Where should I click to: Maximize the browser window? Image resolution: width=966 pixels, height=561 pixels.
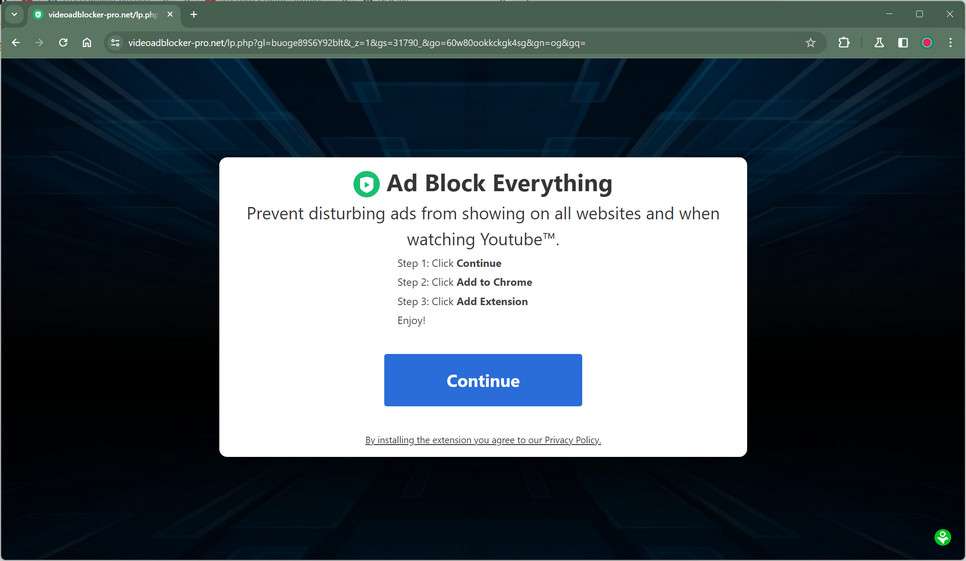point(919,14)
